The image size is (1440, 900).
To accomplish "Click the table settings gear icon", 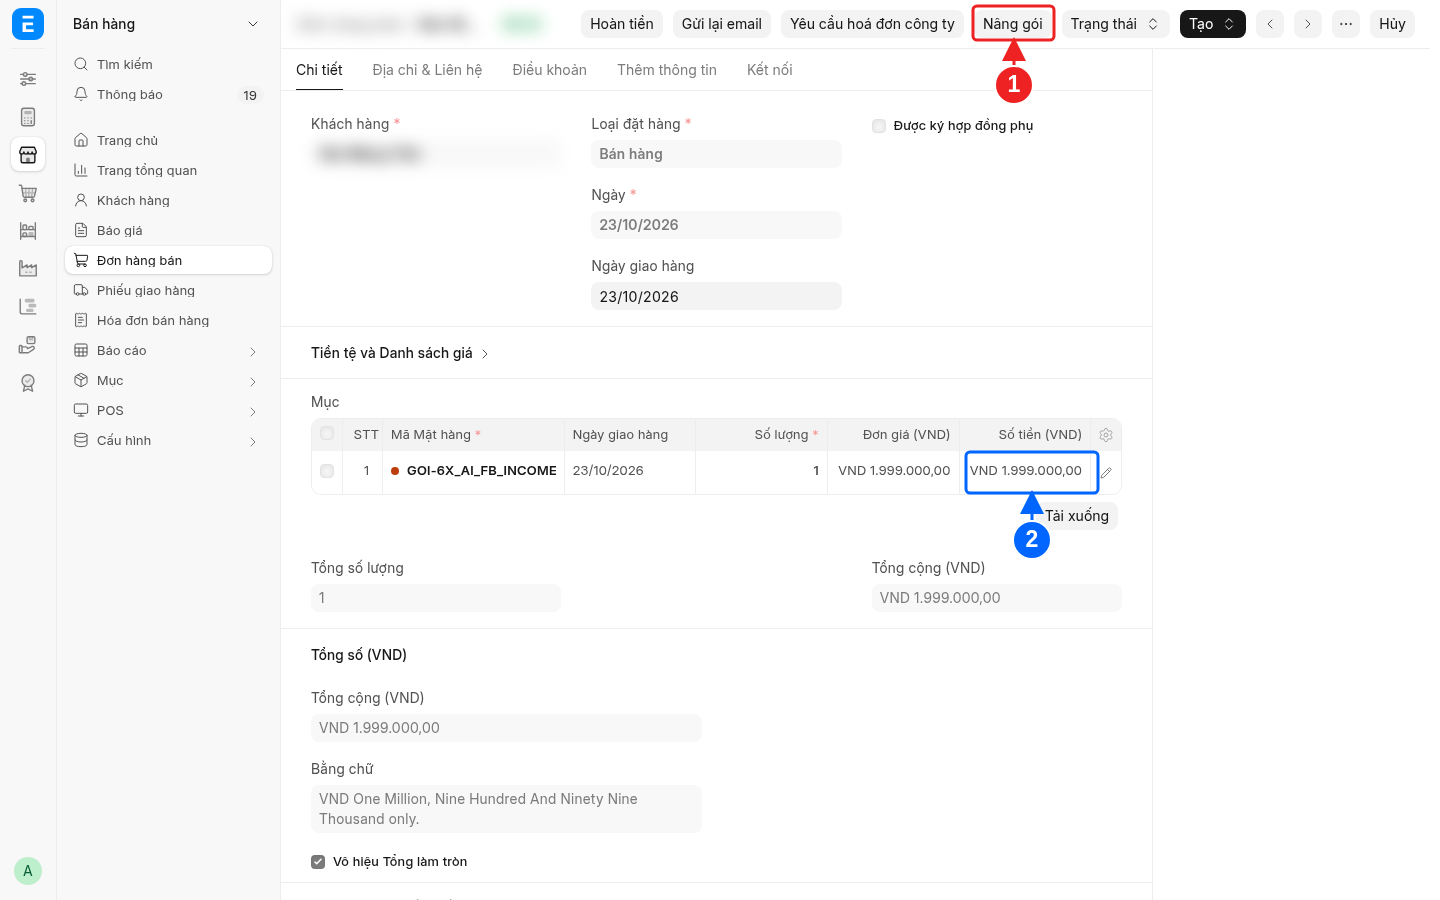I will pyautogui.click(x=1106, y=435).
